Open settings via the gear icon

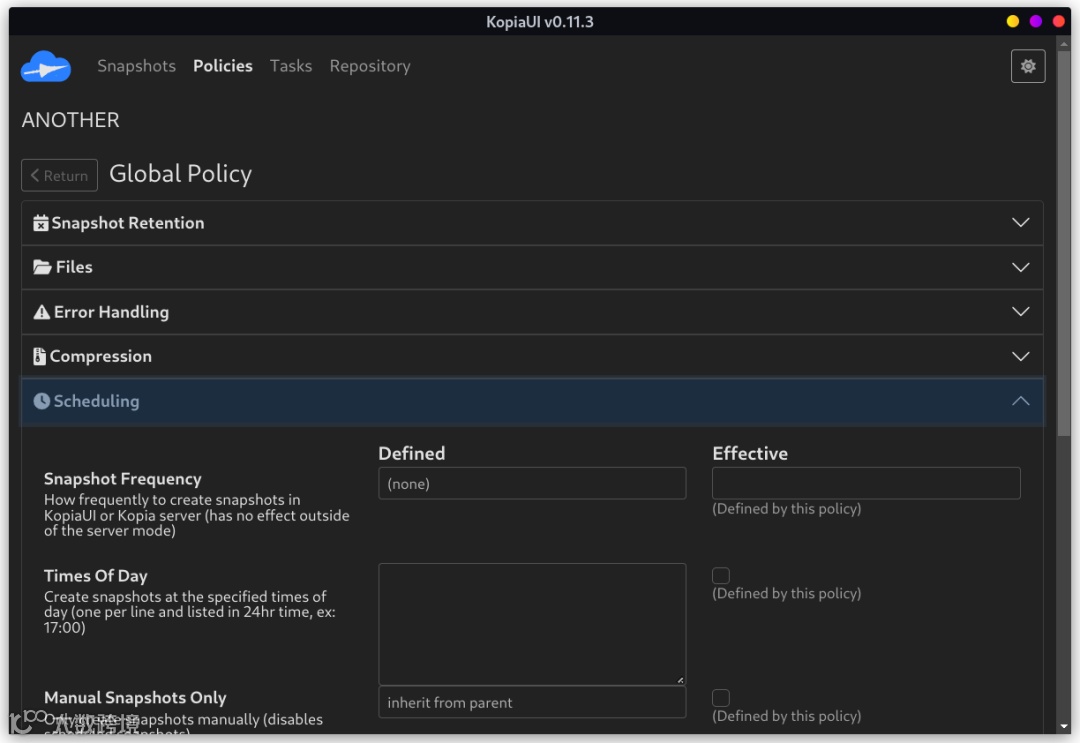point(1028,67)
